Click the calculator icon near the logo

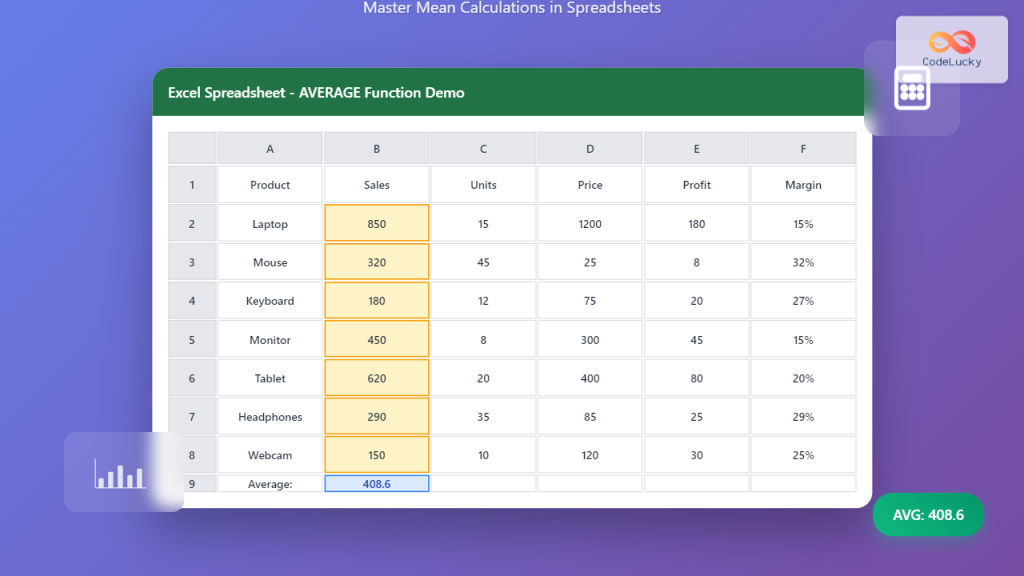pos(911,90)
